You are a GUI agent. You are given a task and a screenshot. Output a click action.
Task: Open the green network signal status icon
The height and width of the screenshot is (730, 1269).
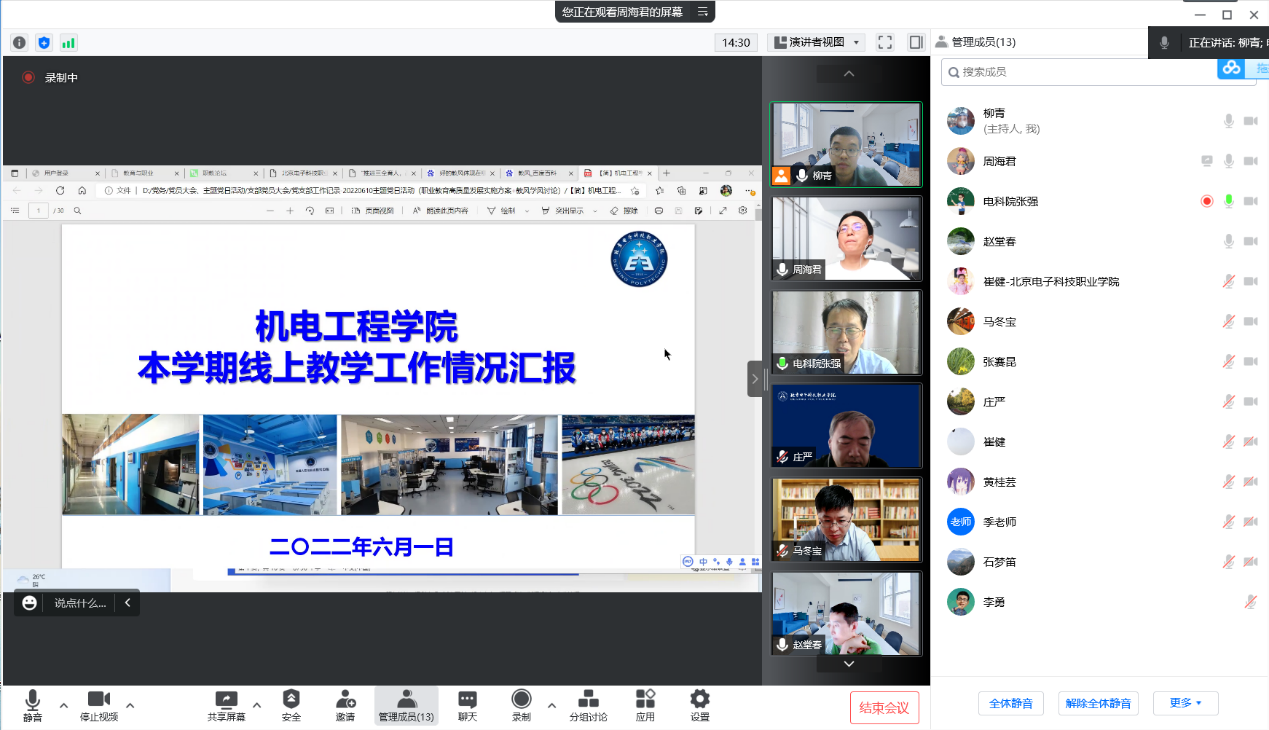click(69, 43)
